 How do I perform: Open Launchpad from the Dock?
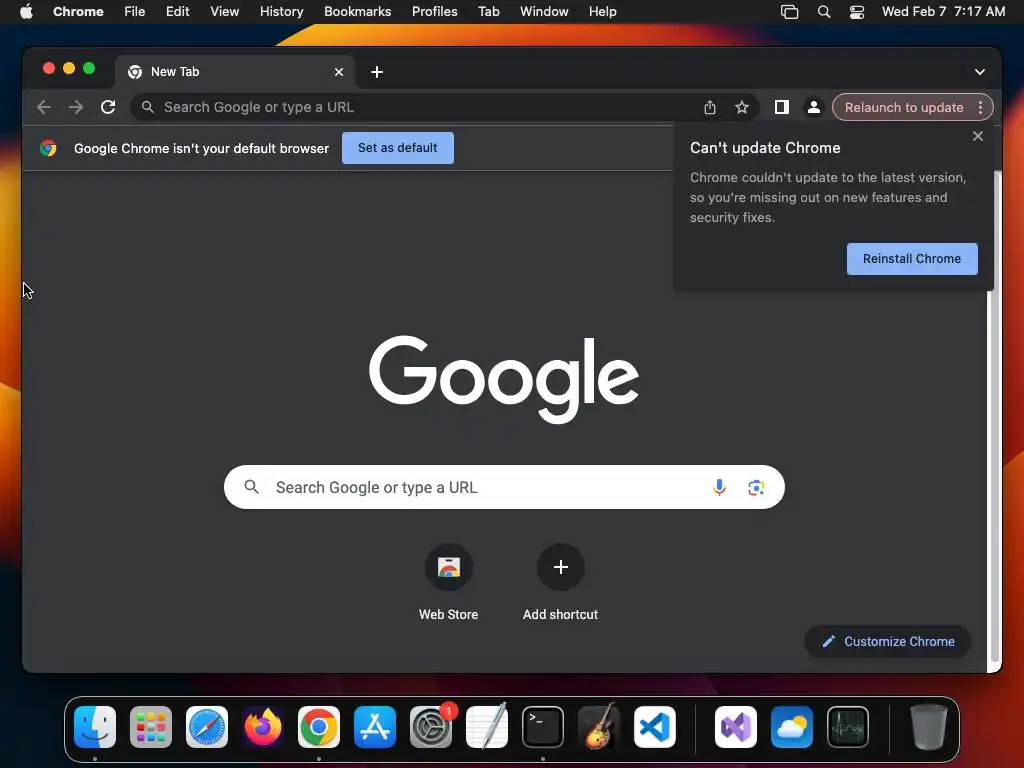(151, 727)
